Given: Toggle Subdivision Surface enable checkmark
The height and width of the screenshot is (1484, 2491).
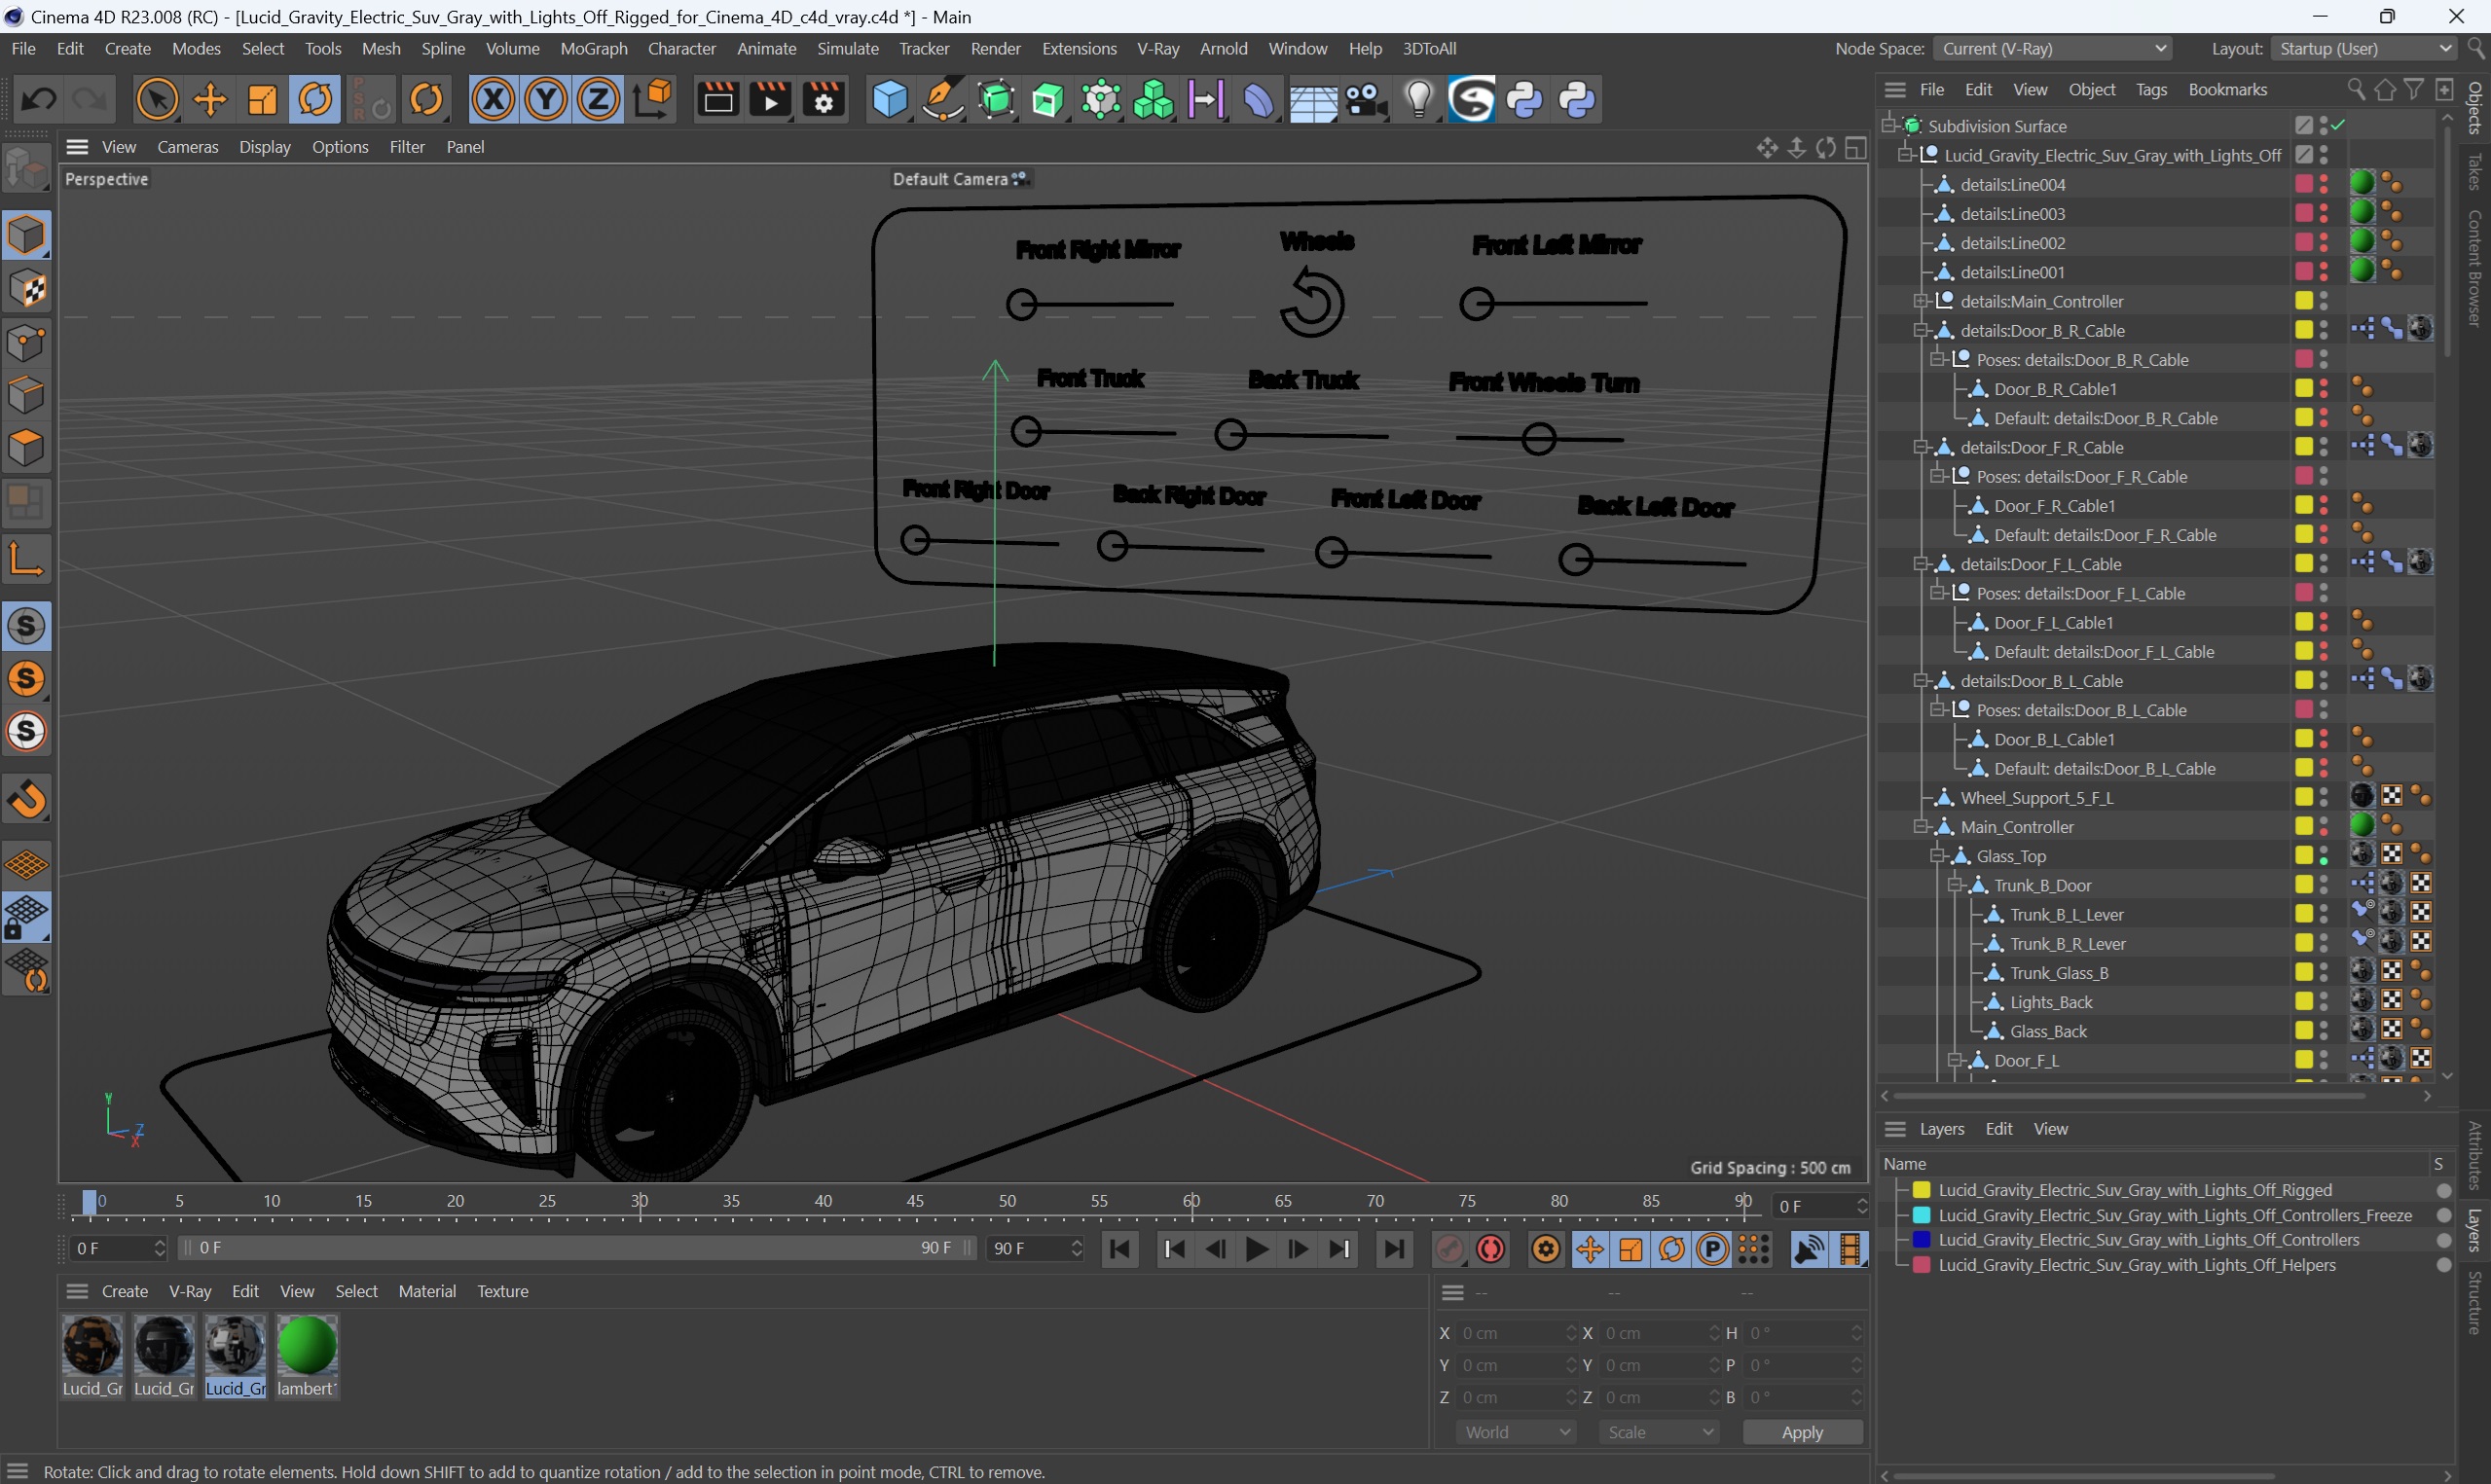Looking at the screenshot, I should [2339, 126].
